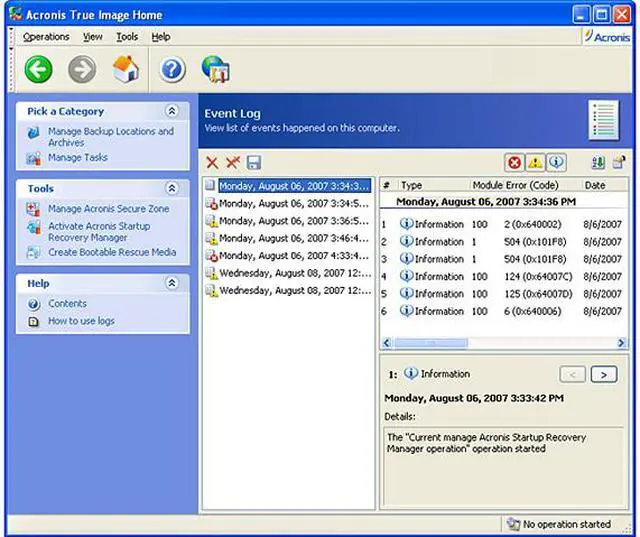Click the scrollbar's right arrow in the events table
Screen dimensions: 640x537
click(x=621, y=343)
